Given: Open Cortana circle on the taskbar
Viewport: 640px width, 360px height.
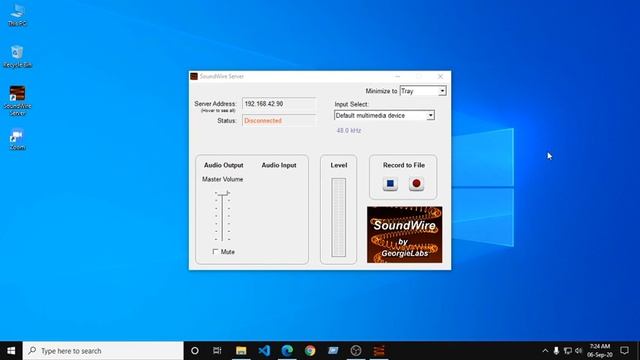Looking at the screenshot, I should point(195,351).
